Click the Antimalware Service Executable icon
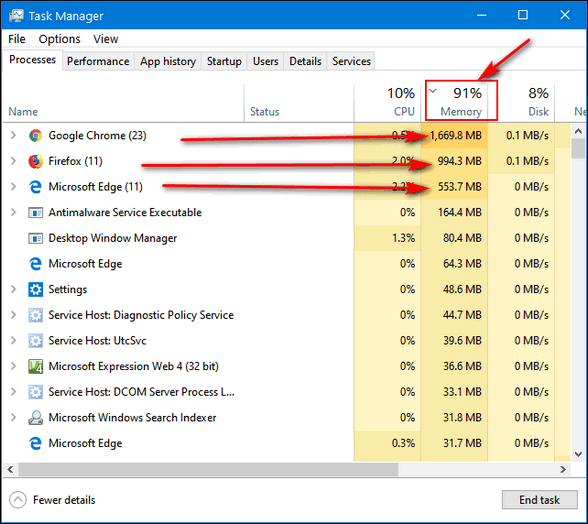The height and width of the screenshot is (524, 588). pos(35,213)
